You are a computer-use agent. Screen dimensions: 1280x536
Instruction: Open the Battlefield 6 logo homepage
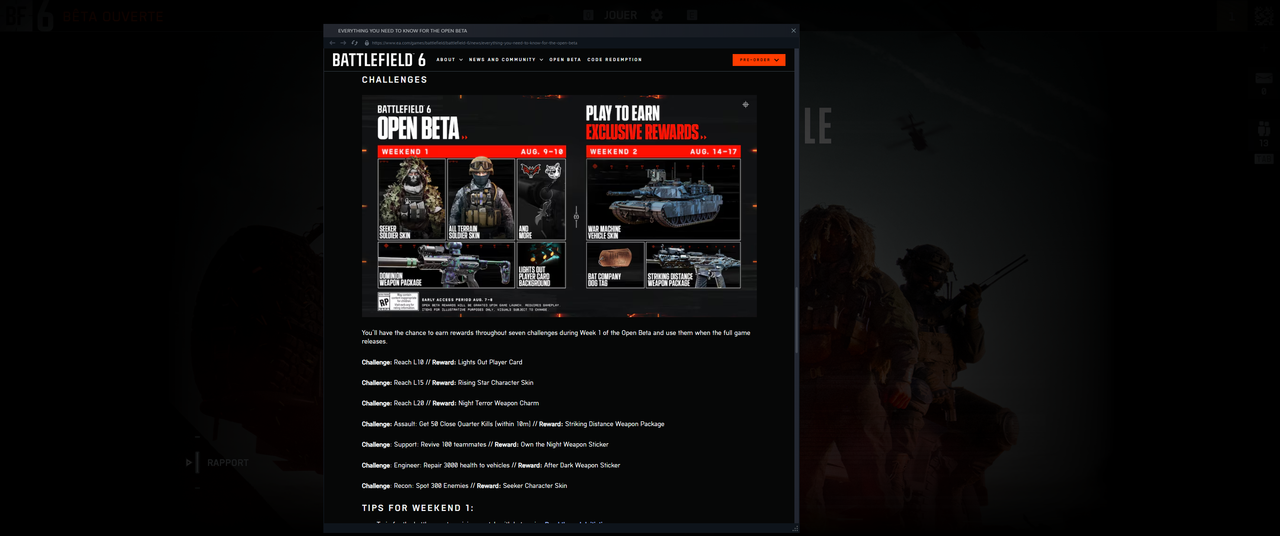(x=379, y=60)
